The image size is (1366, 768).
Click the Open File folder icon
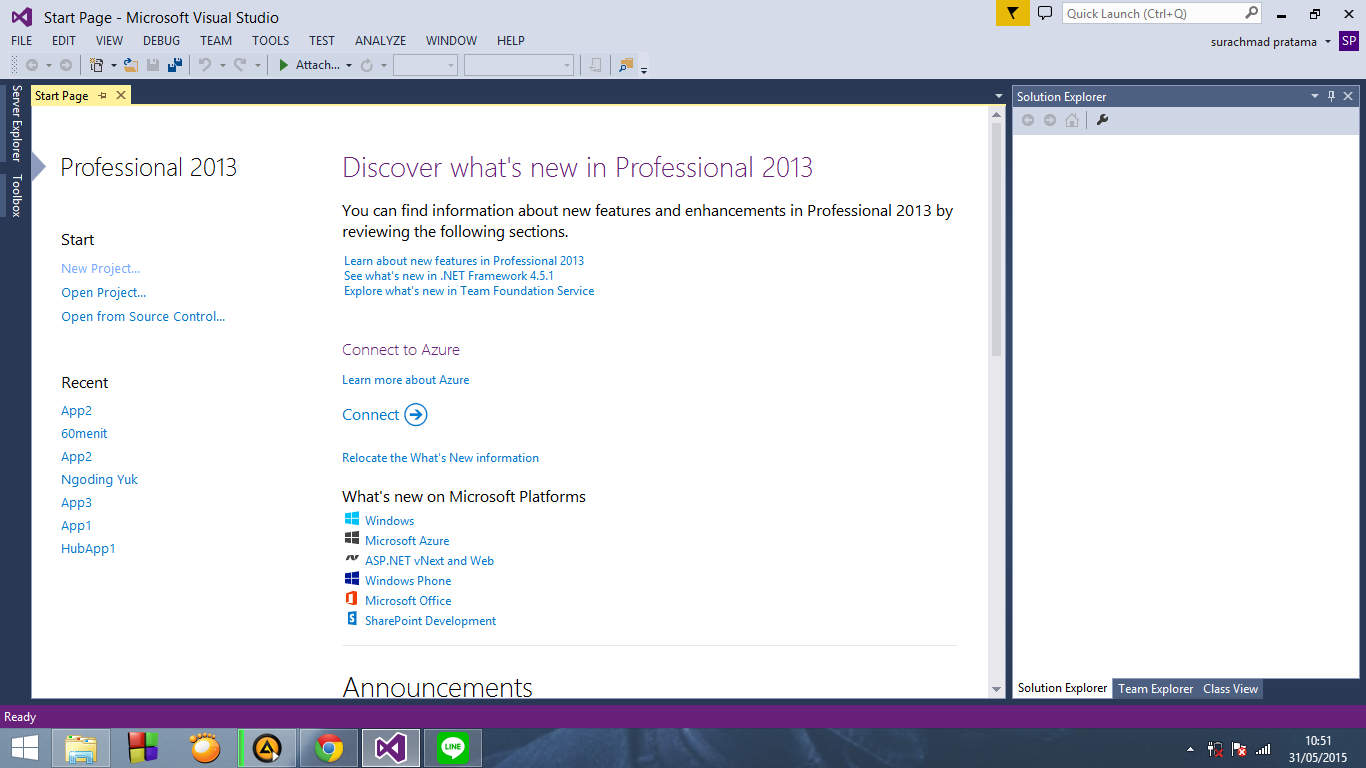click(x=130, y=65)
